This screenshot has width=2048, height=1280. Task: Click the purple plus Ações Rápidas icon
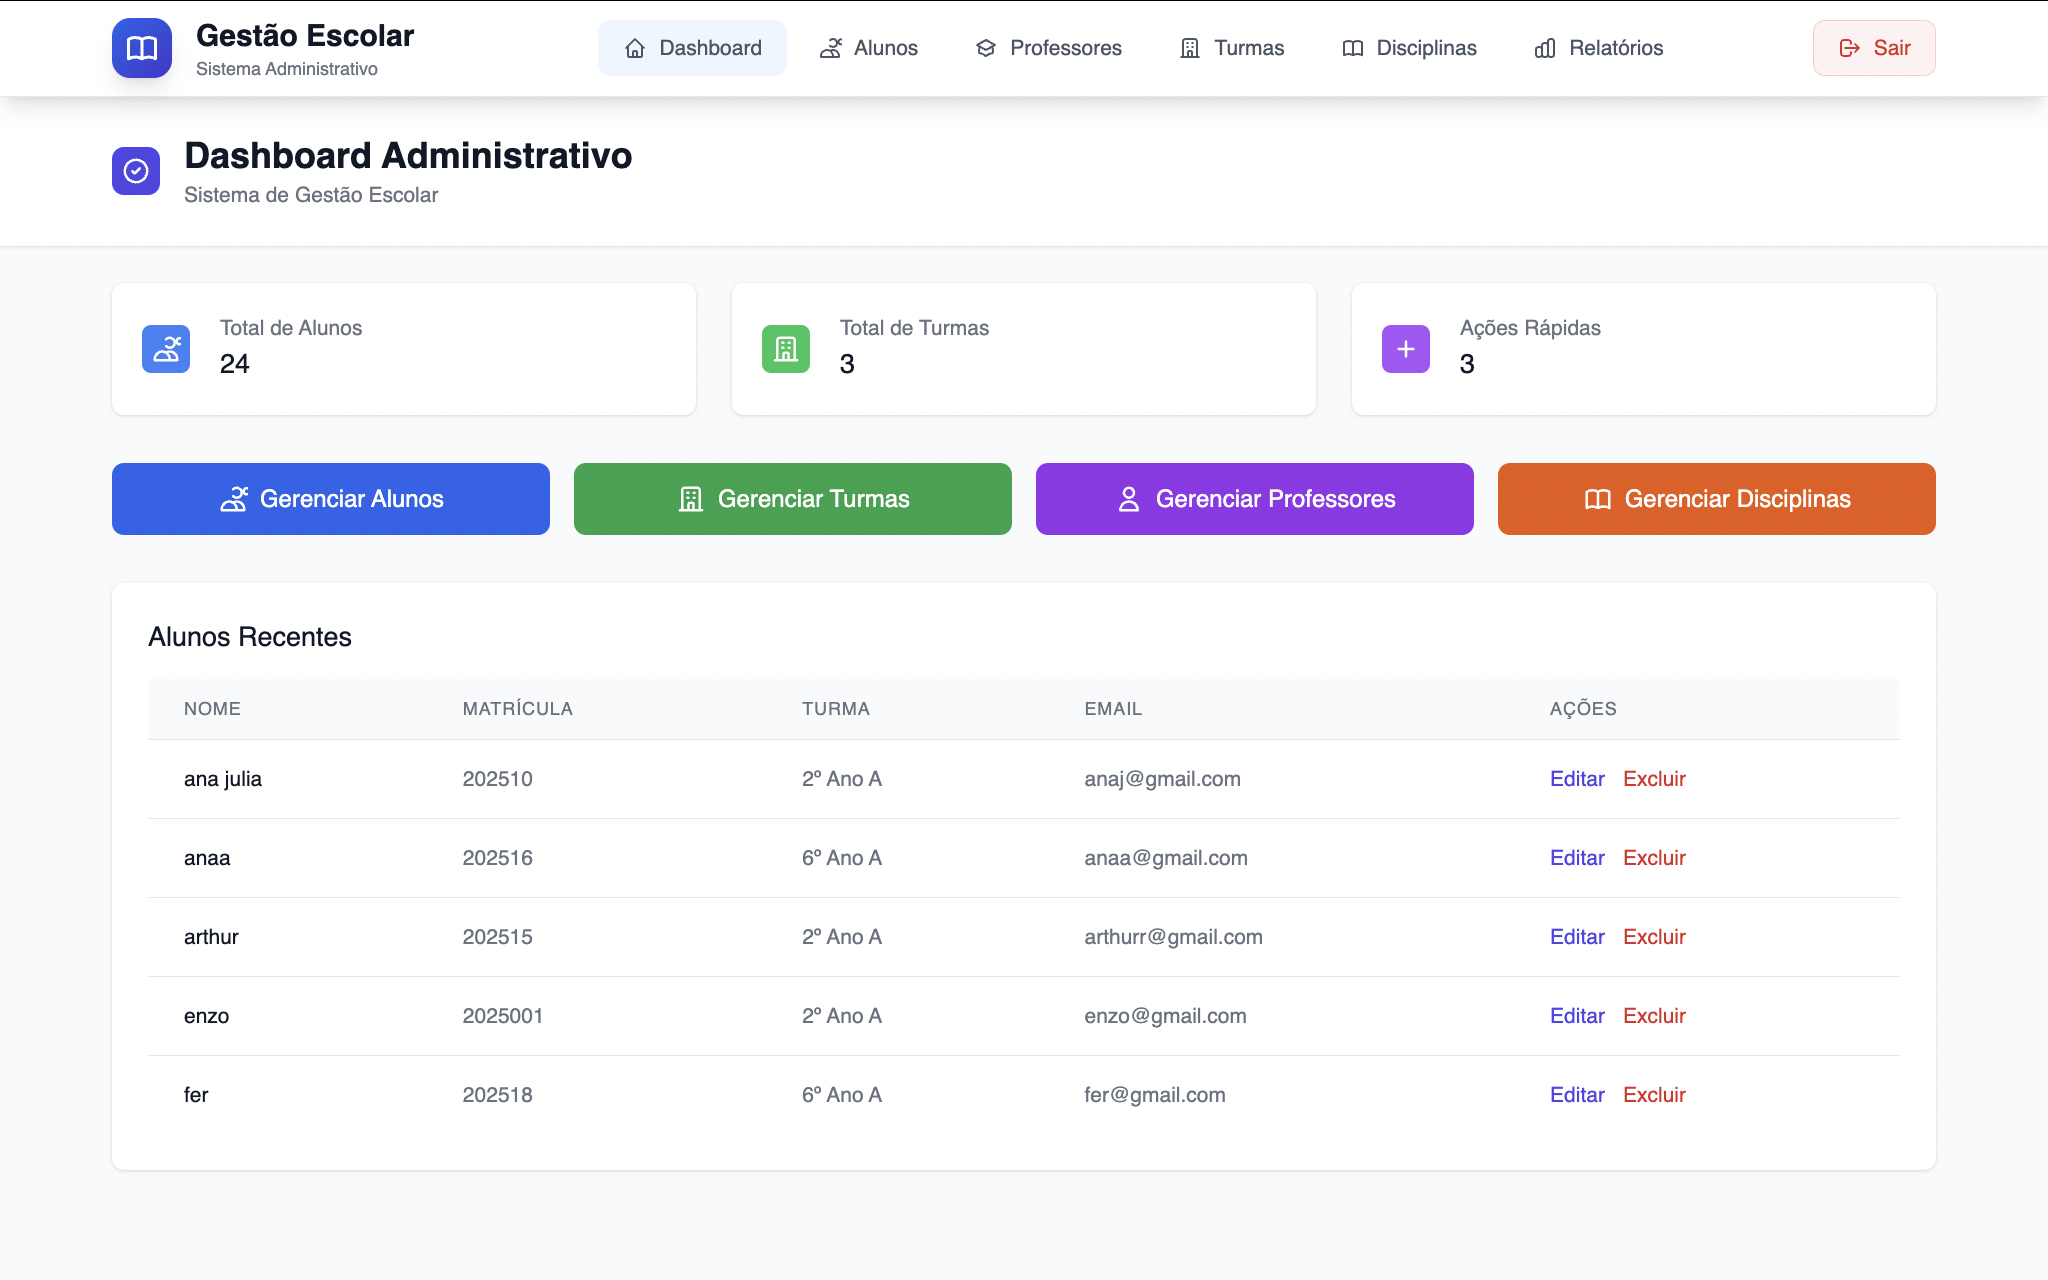point(1405,349)
